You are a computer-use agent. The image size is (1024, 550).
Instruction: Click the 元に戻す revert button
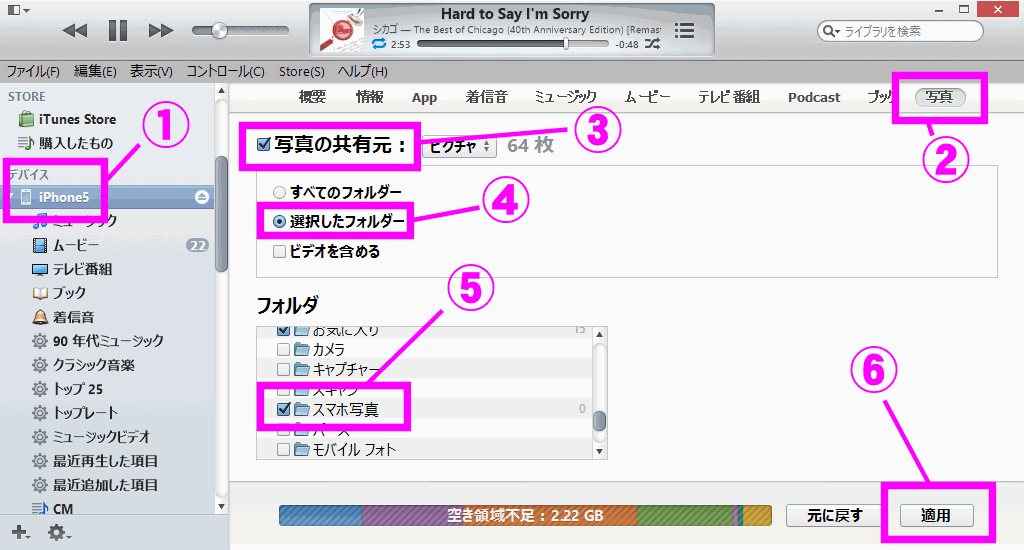(x=835, y=515)
